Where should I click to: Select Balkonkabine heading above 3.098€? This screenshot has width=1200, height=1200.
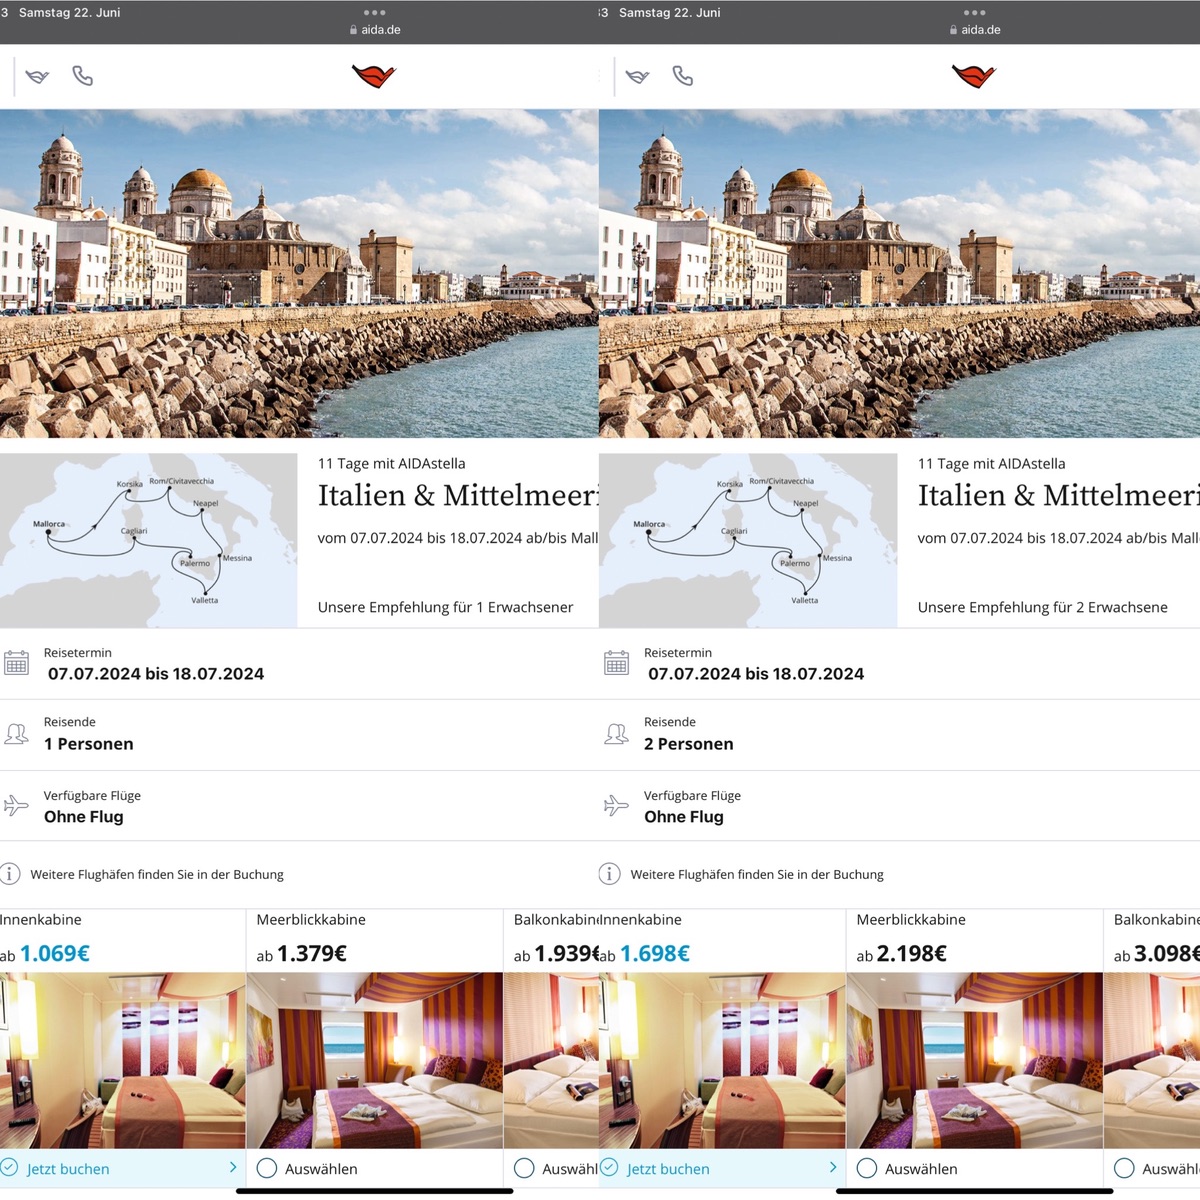click(1157, 920)
